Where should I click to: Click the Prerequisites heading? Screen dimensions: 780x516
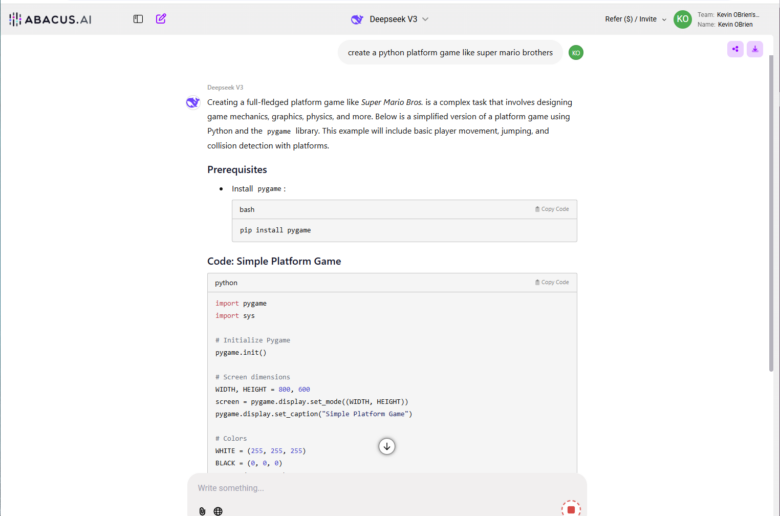coord(237,170)
